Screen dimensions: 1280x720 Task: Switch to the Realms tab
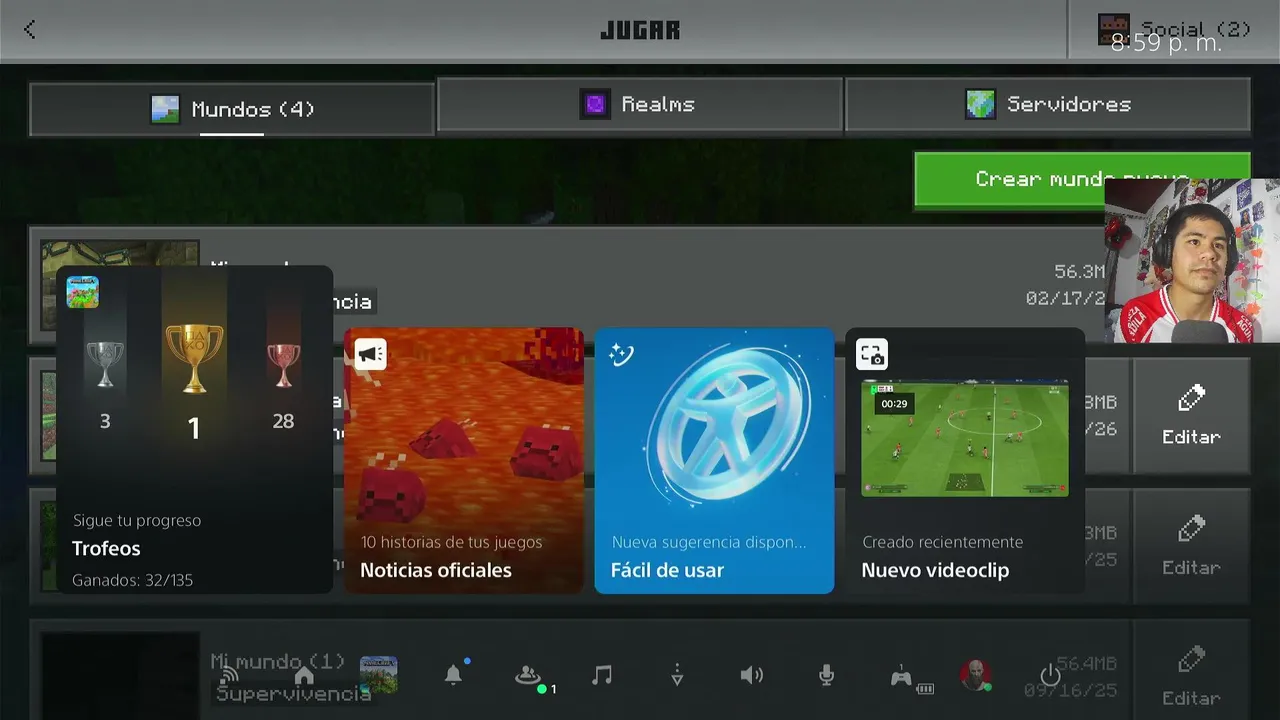[640, 104]
